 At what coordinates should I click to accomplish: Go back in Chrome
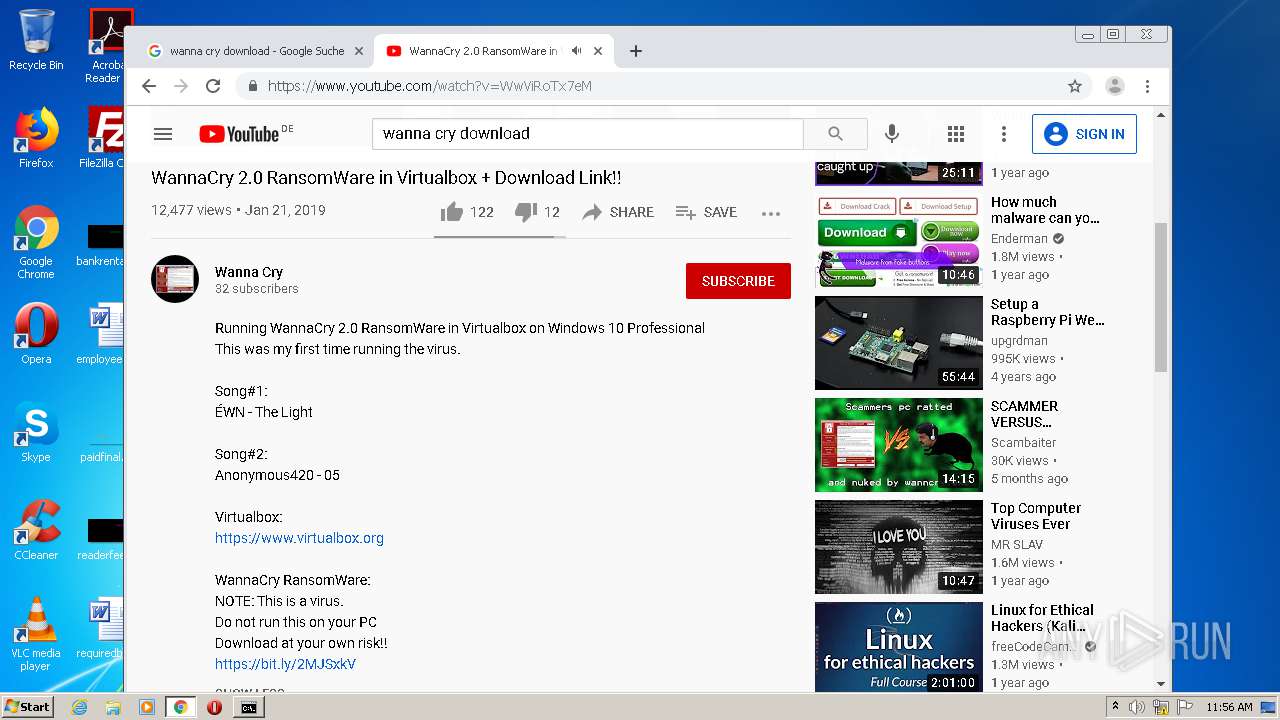(149, 86)
